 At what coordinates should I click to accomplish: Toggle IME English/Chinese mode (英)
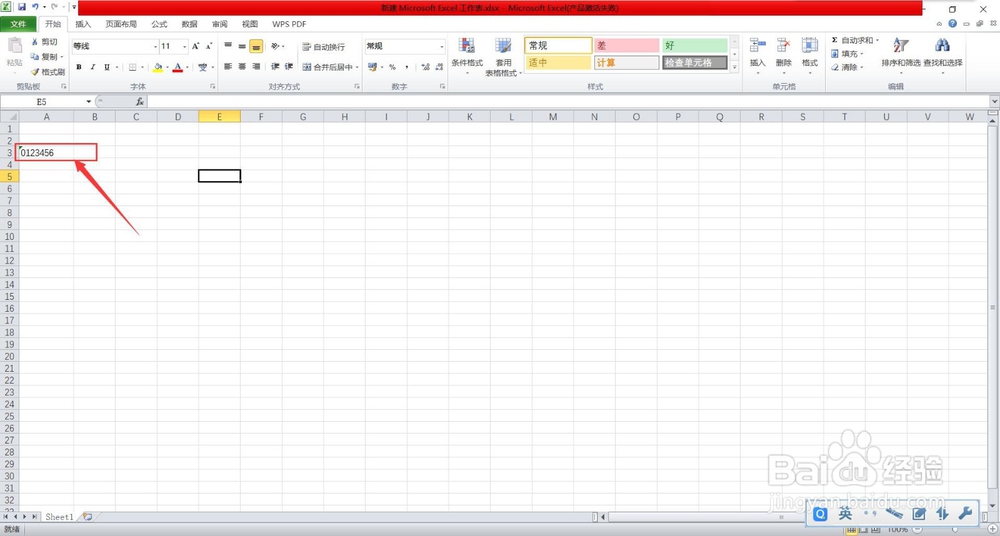(845, 513)
